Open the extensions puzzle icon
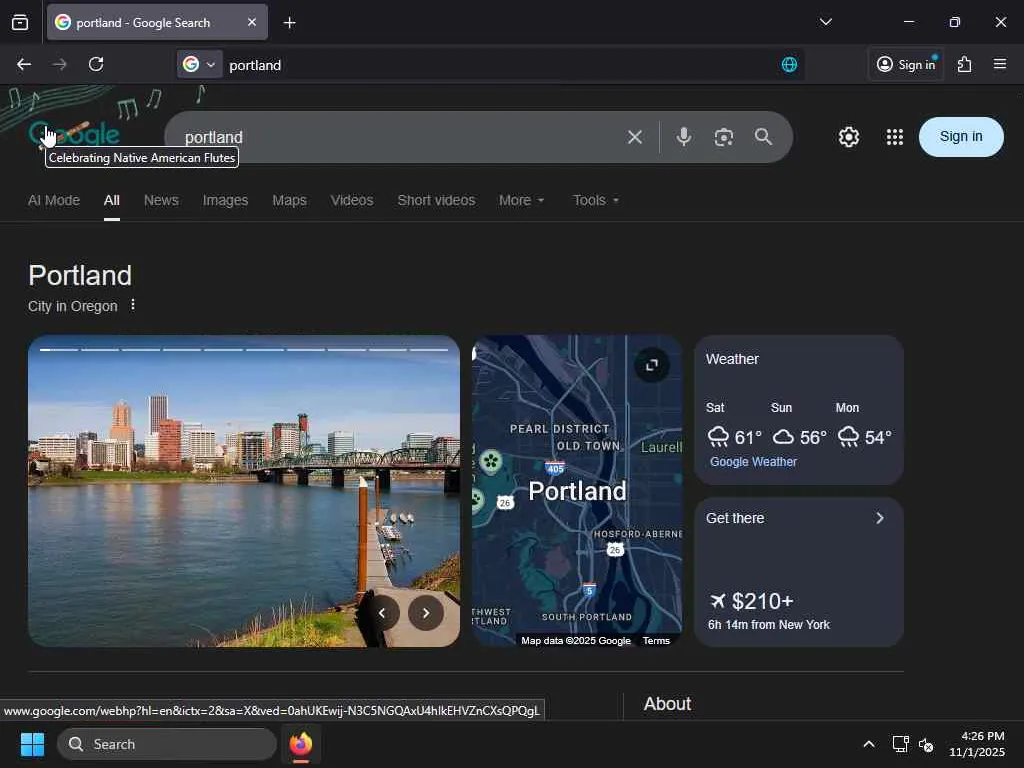 tap(965, 64)
